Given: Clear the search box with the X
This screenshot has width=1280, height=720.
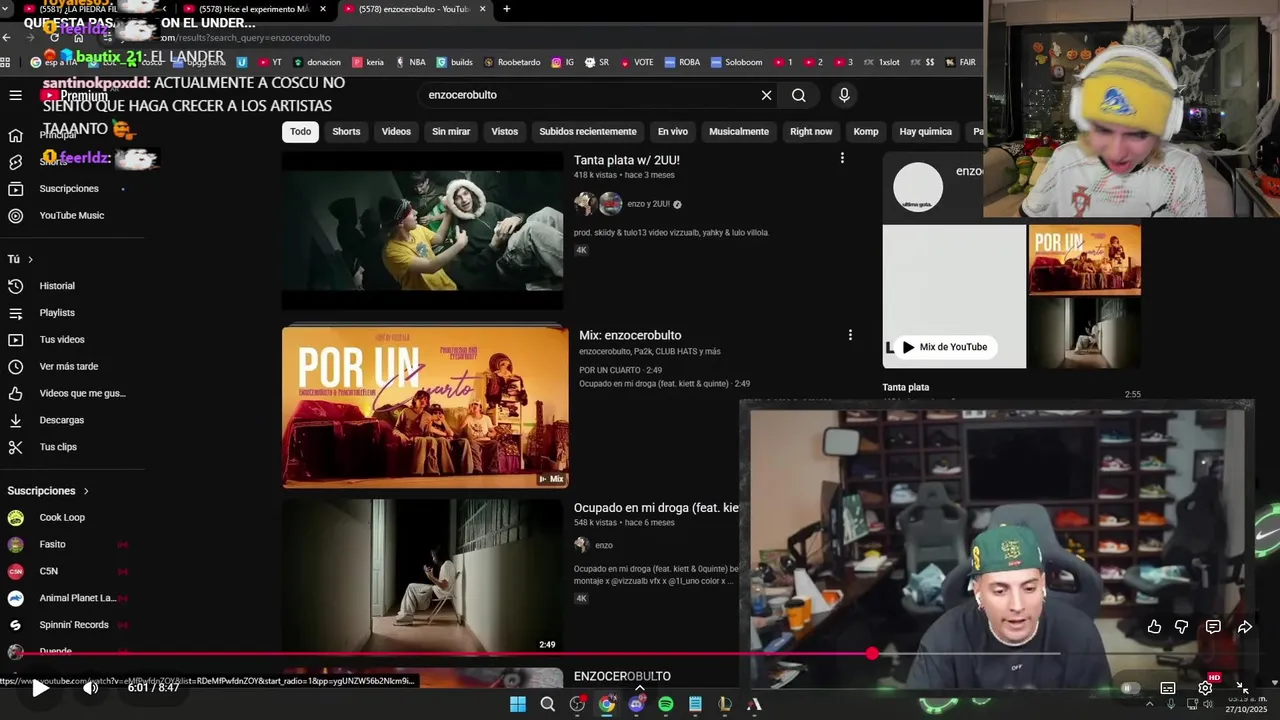Looking at the screenshot, I should (766, 95).
